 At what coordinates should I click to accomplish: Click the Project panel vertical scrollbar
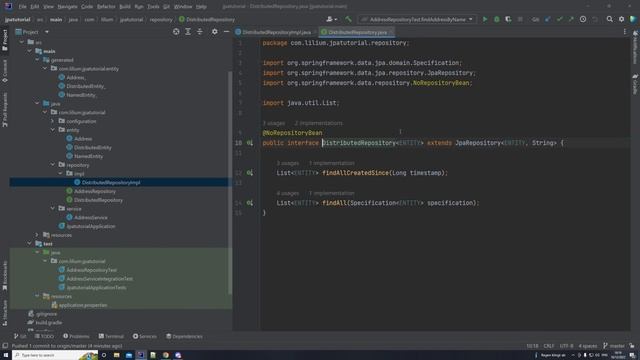click(229, 182)
